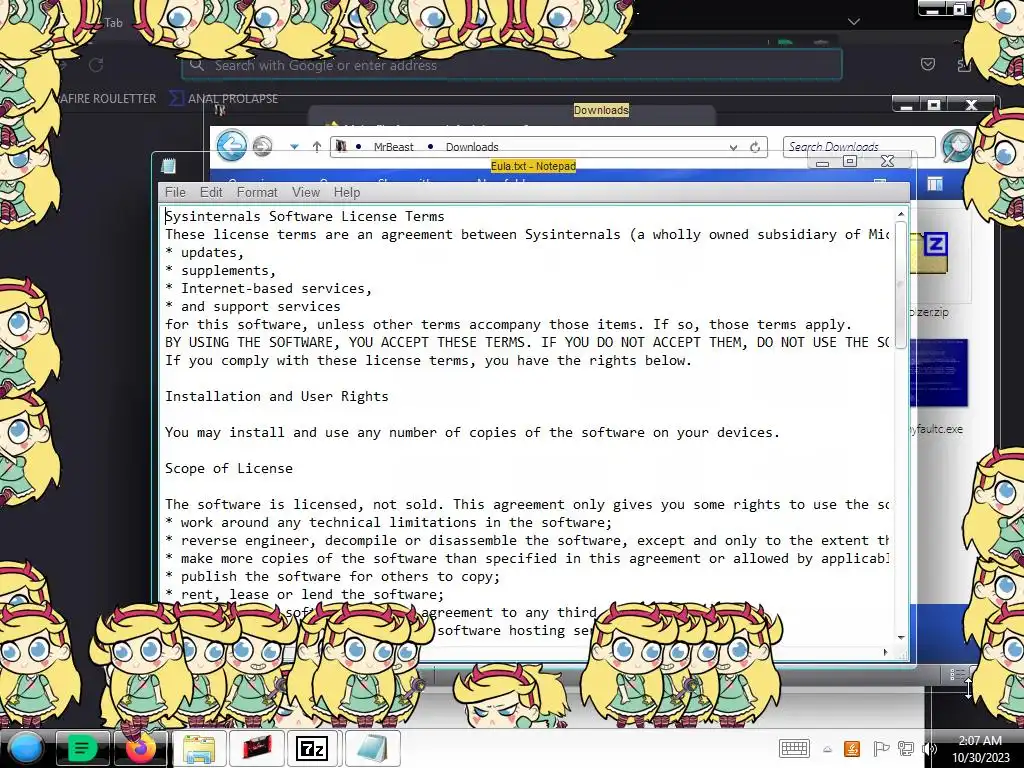The width and height of the screenshot is (1024, 768).
Task: Open the network tray icon
Action: pos(906,748)
